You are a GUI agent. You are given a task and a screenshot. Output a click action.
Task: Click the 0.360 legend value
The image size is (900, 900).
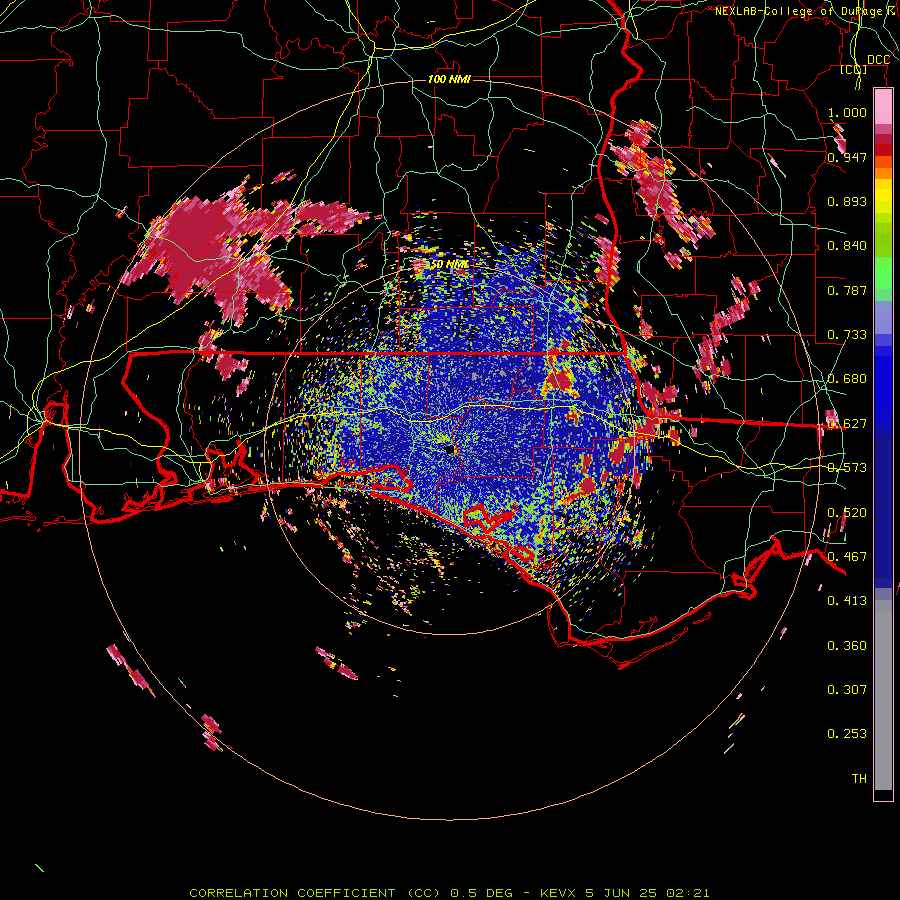coord(847,646)
